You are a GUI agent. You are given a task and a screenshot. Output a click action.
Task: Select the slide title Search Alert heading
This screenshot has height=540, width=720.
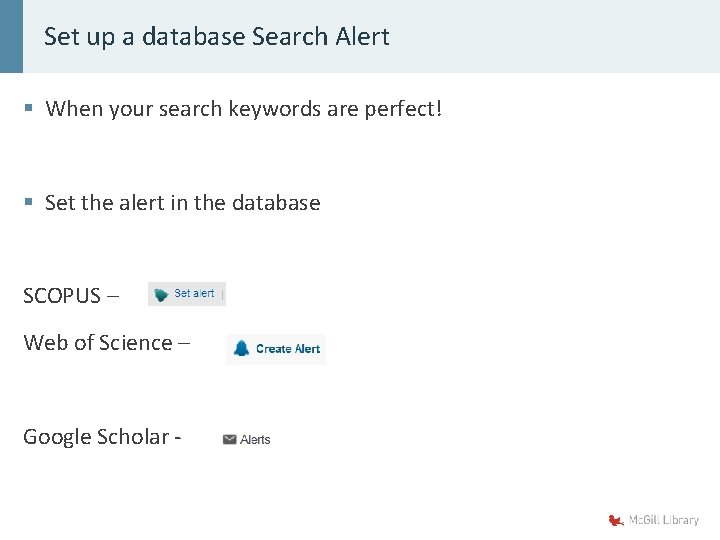216,37
